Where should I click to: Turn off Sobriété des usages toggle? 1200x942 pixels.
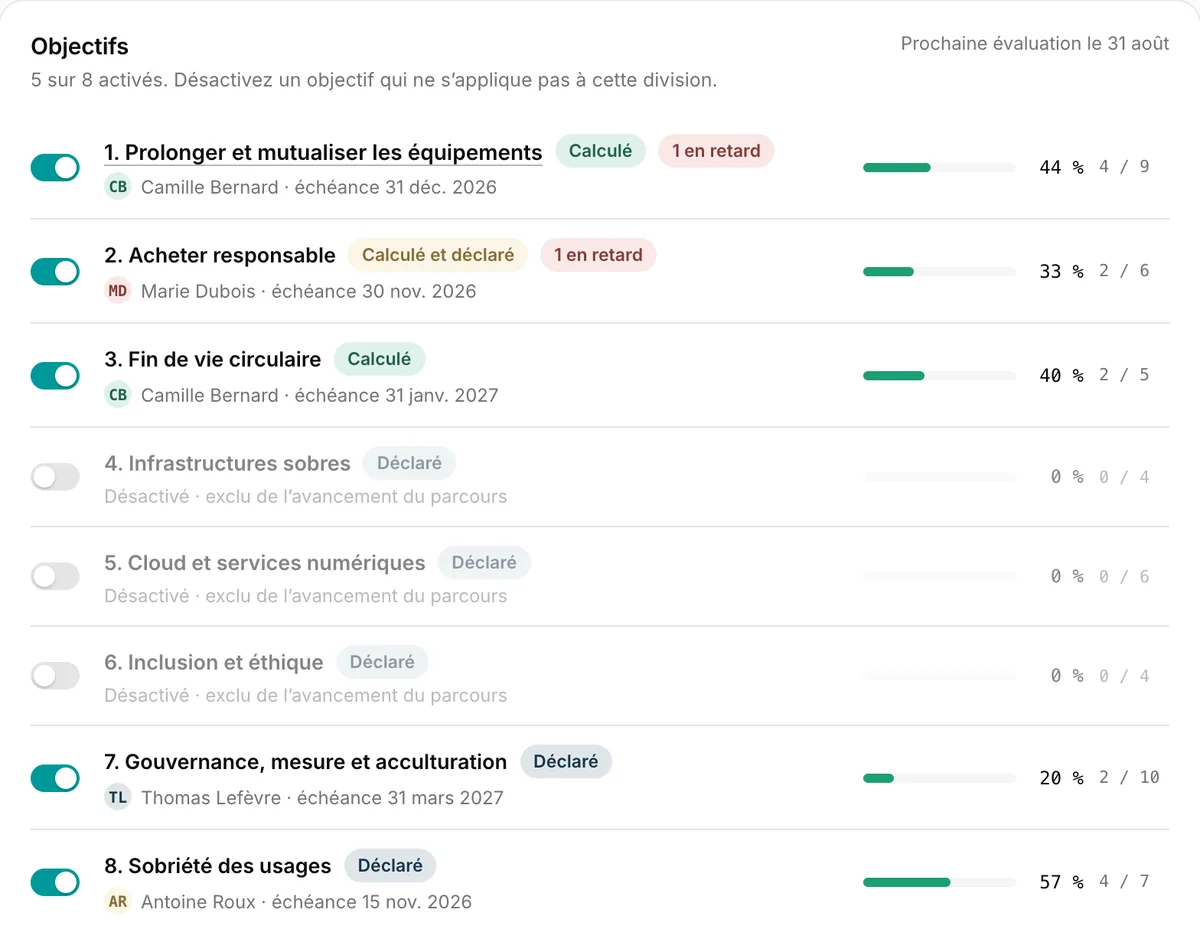(55, 882)
